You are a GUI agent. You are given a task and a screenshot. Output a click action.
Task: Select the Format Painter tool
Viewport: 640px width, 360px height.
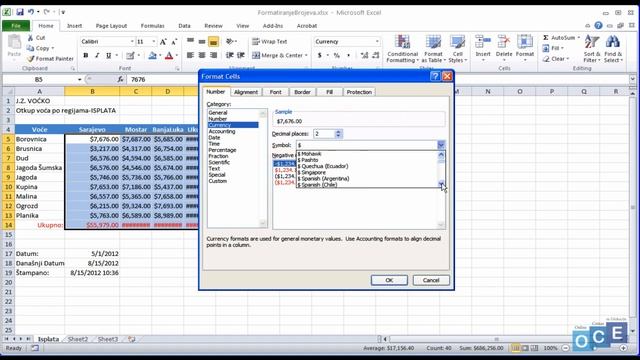(x=51, y=58)
